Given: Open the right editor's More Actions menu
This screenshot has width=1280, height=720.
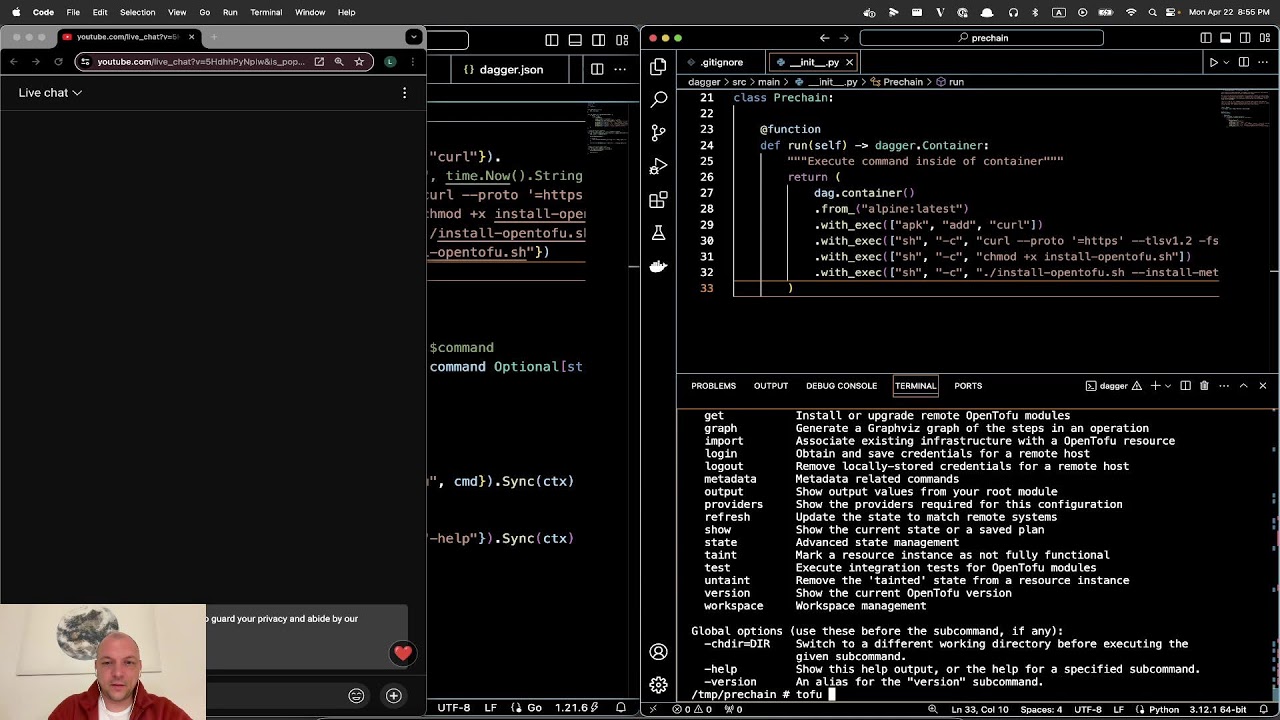Looking at the screenshot, I should 1264,62.
